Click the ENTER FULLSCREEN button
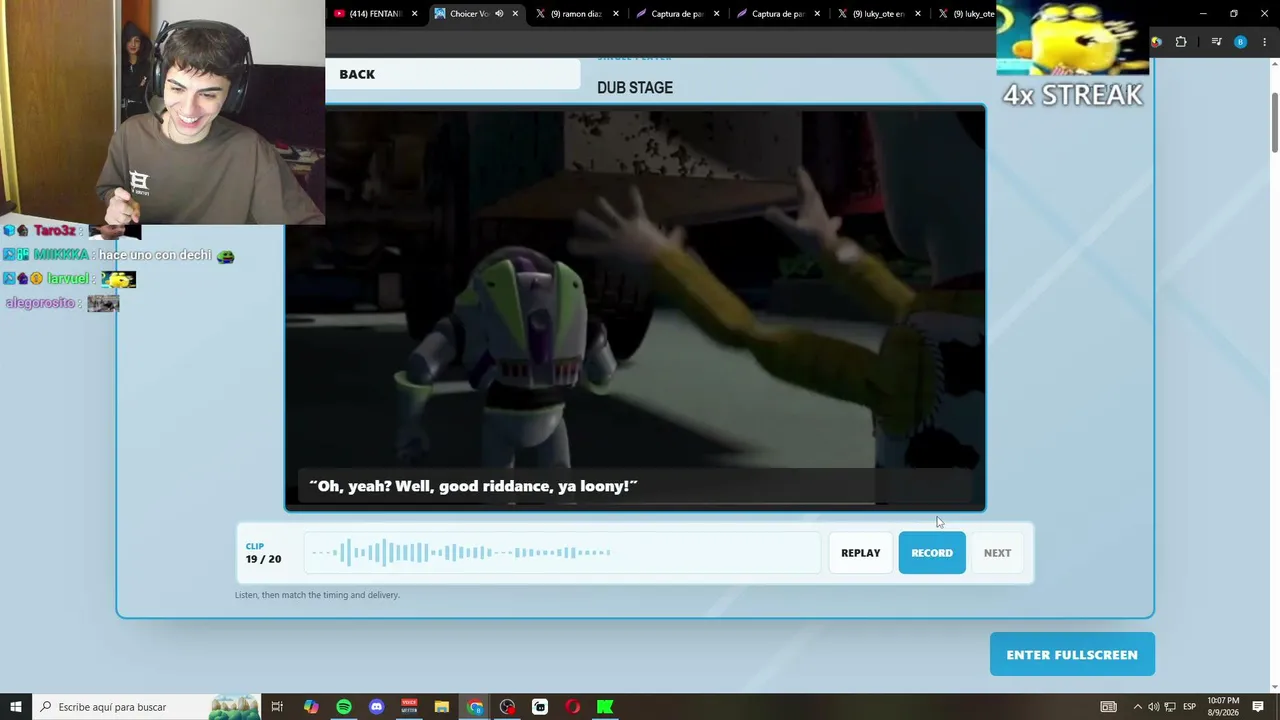The width and height of the screenshot is (1280, 720). [x=1072, y=655]
